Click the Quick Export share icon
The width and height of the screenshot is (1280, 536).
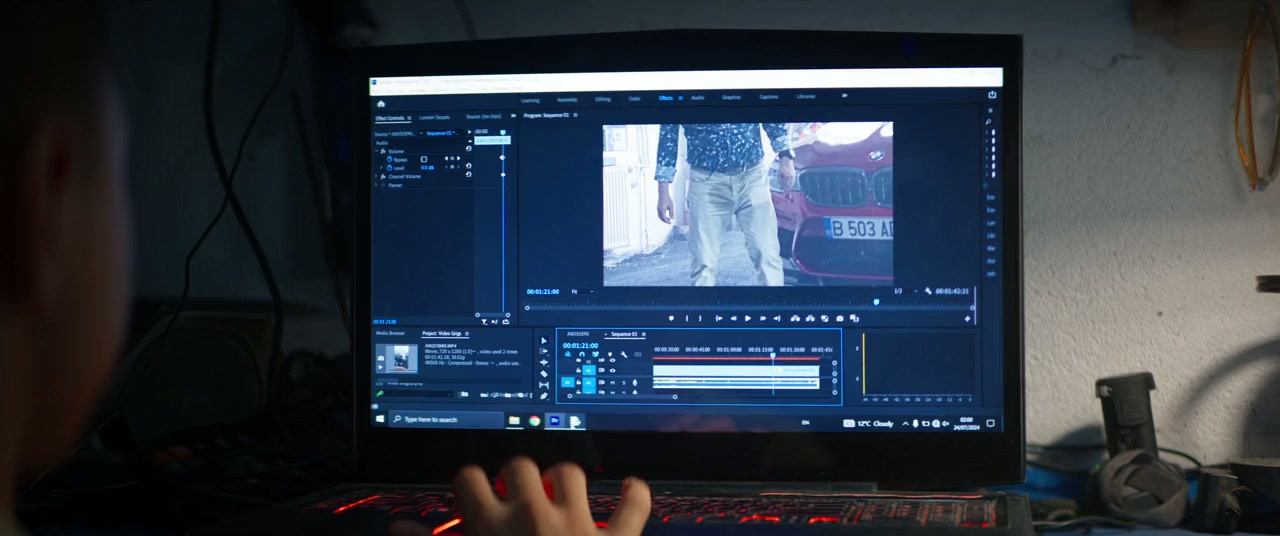pyautogui.click(x=992, y=95)
